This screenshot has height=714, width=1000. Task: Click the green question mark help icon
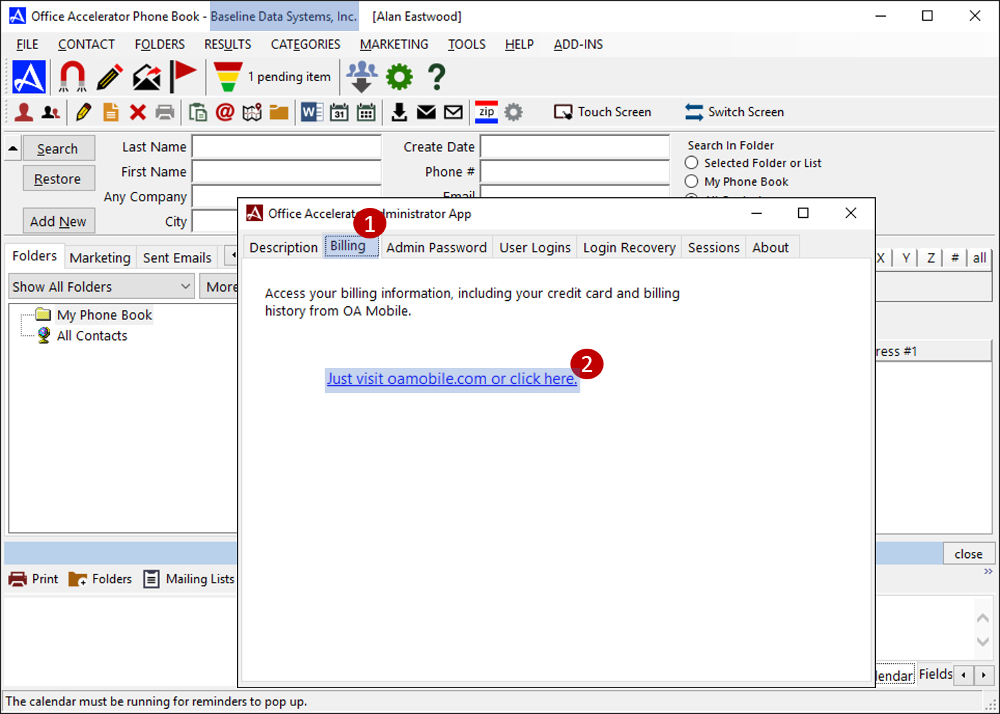click(x=437, y=77)
